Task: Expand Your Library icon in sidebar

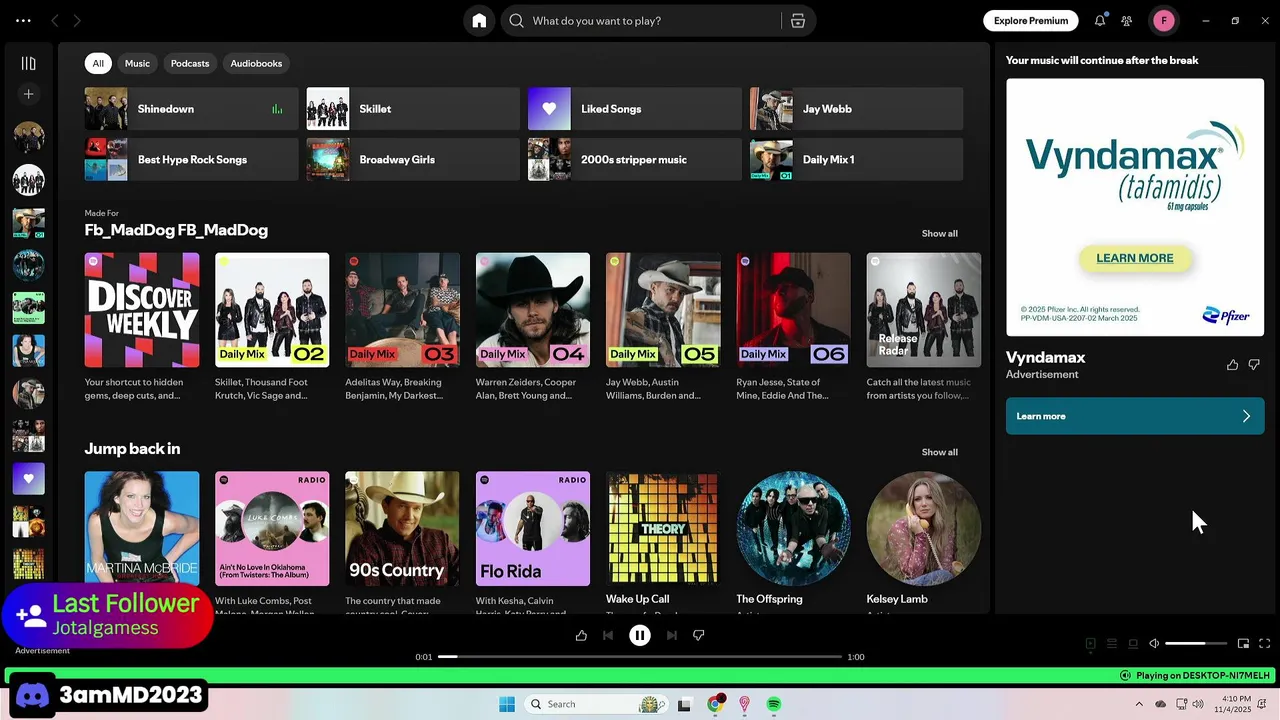Action: (29, 63)
